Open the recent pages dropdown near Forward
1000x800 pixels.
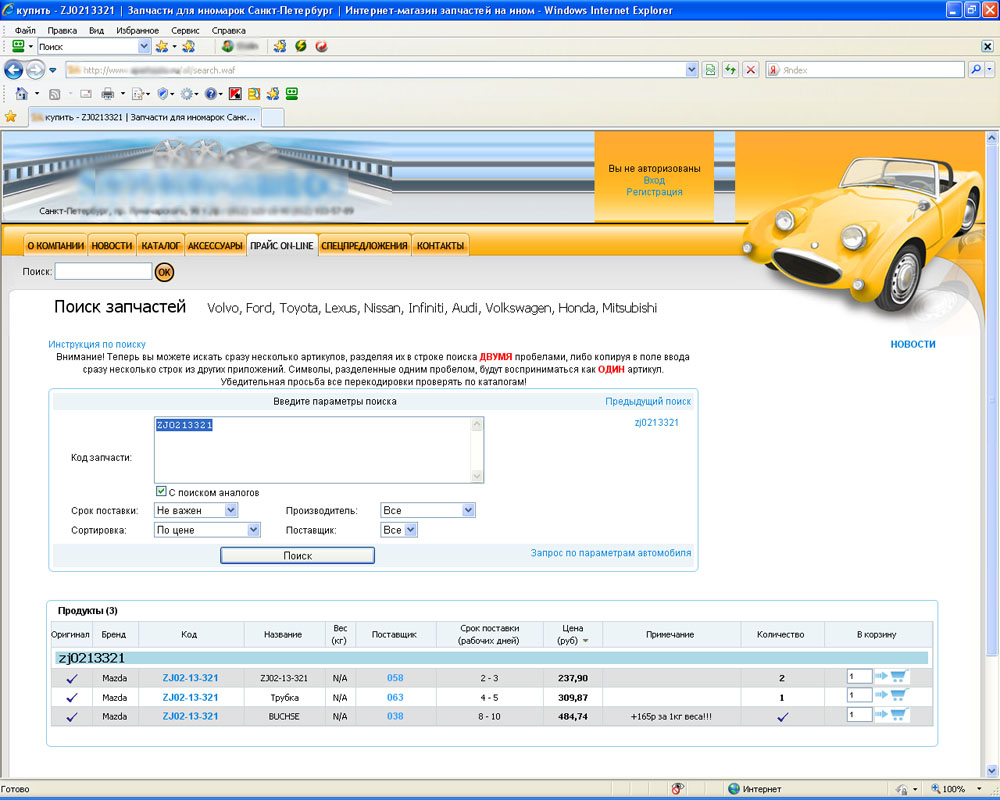(53, 70)
